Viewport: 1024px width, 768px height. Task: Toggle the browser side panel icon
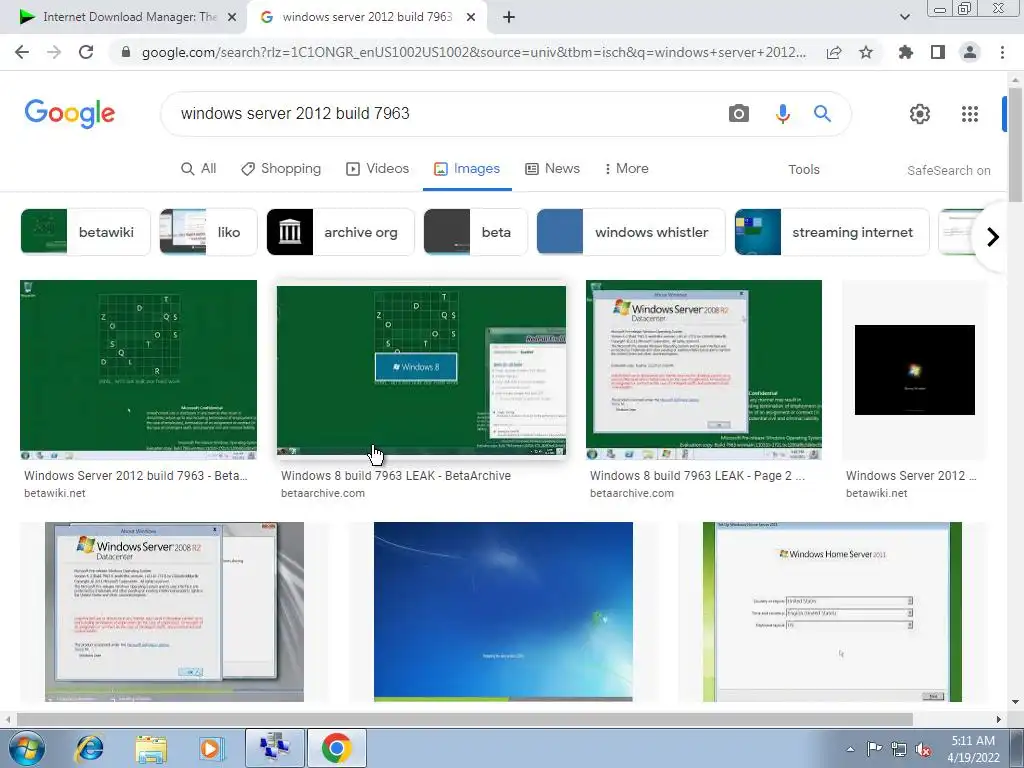point(938,52)
